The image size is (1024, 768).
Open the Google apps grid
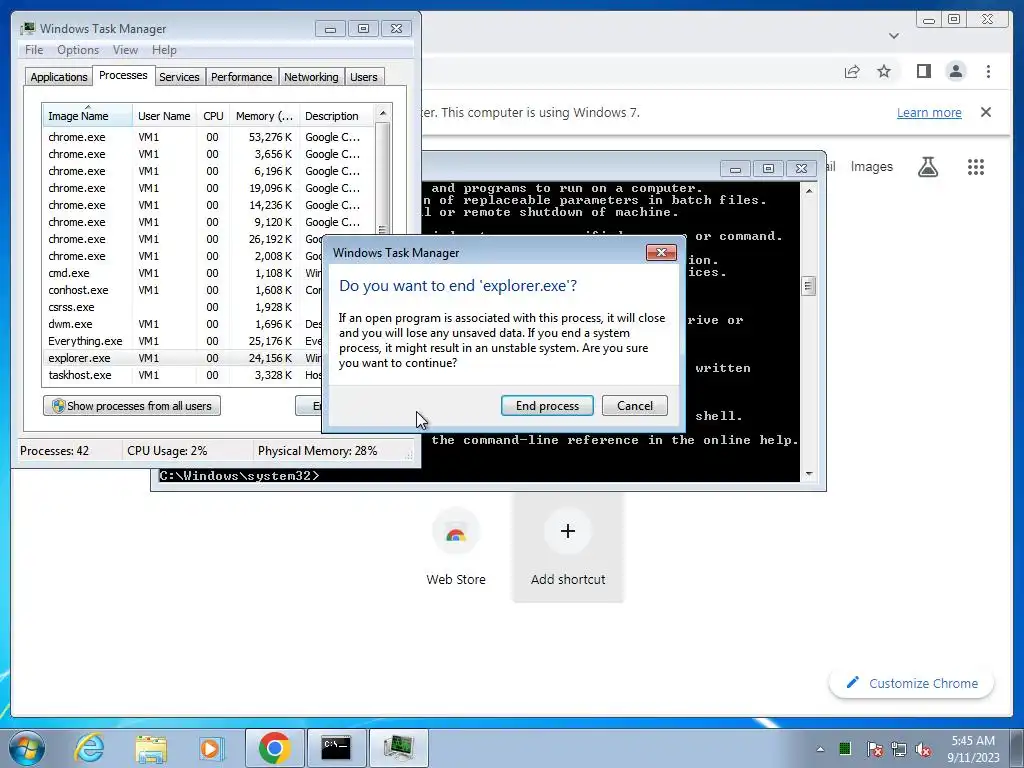976,167
